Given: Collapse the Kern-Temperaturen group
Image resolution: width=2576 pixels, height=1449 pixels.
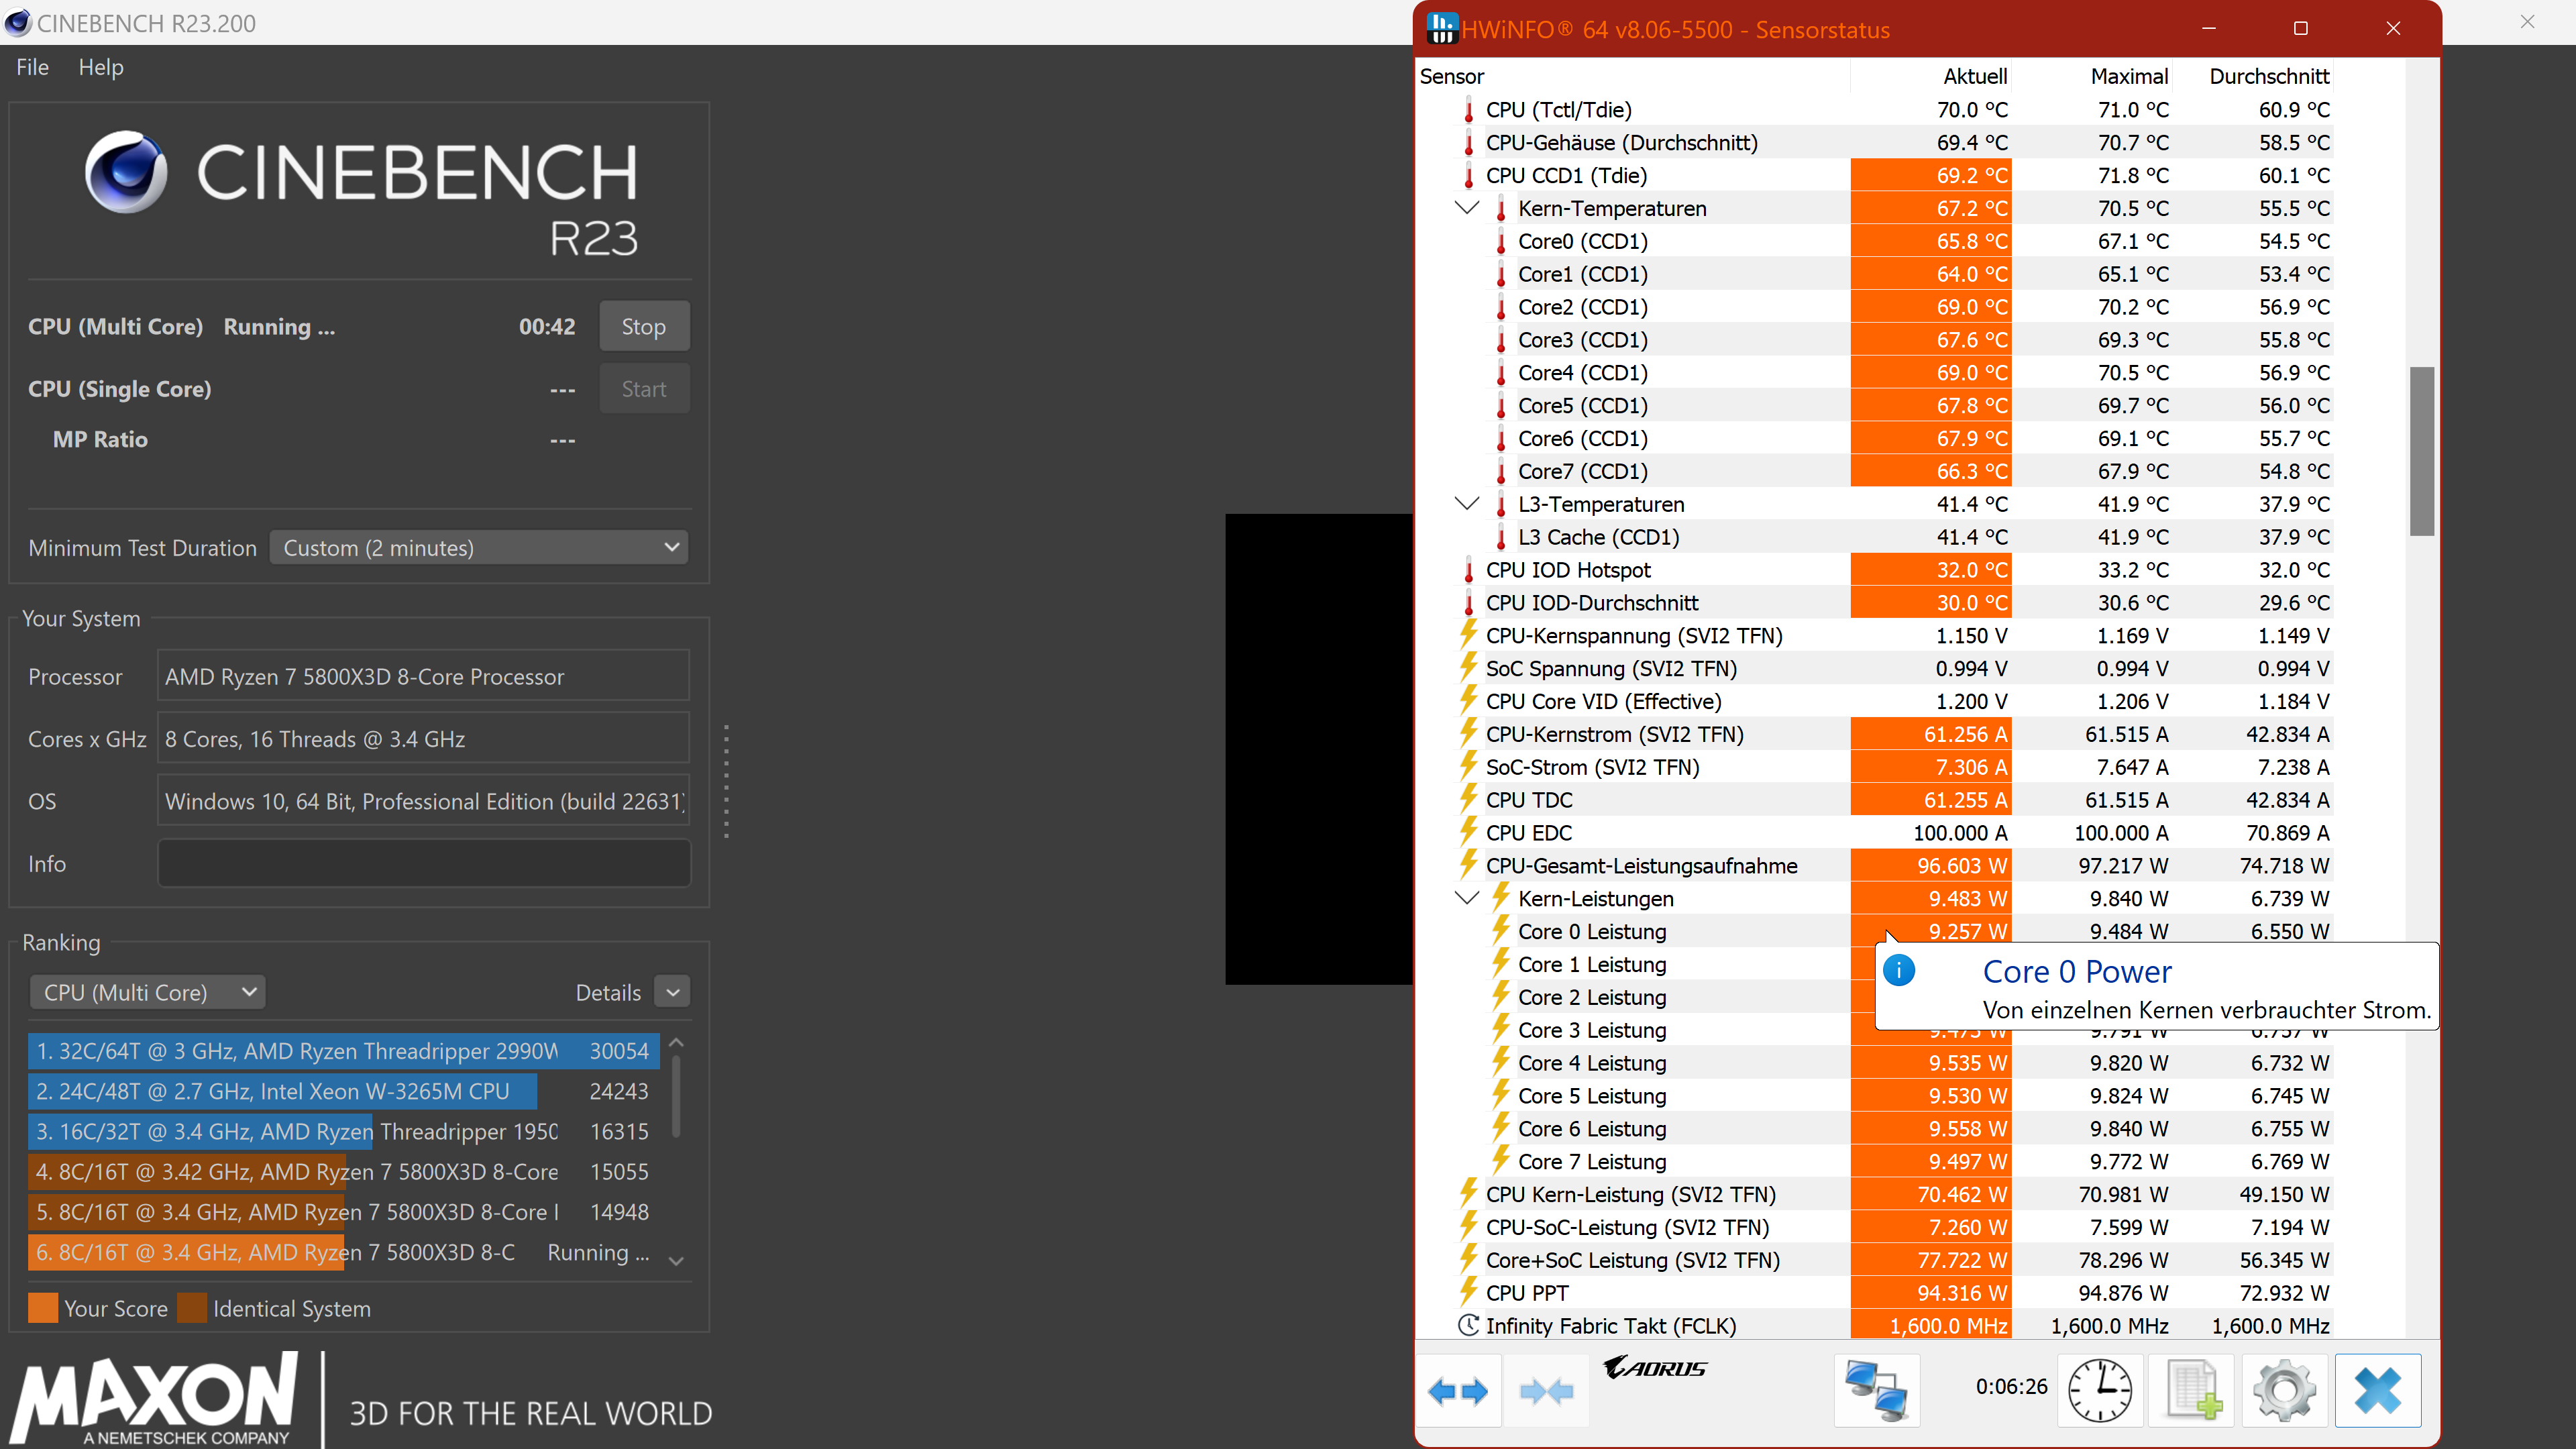Looking at the screenshot, I should click(1467, 208).
